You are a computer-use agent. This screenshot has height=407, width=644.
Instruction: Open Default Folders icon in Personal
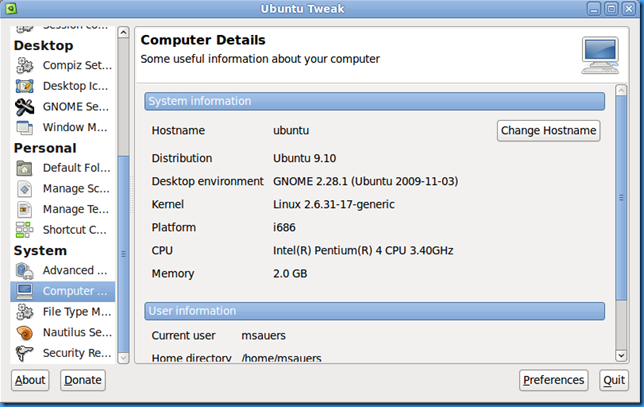point(25,168)
